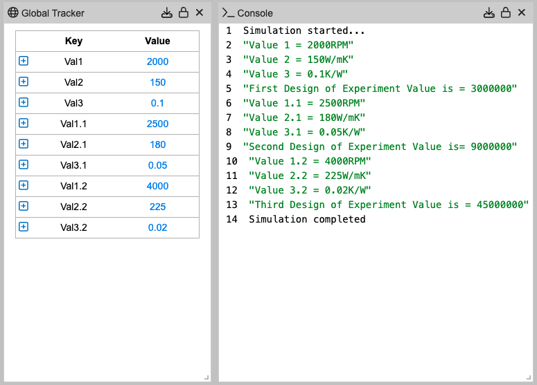The height and width of the screenshot is (385, 537).
Task: Click console line "Value 3.1 = 0.05K/W"
Action: pos(304,132)
